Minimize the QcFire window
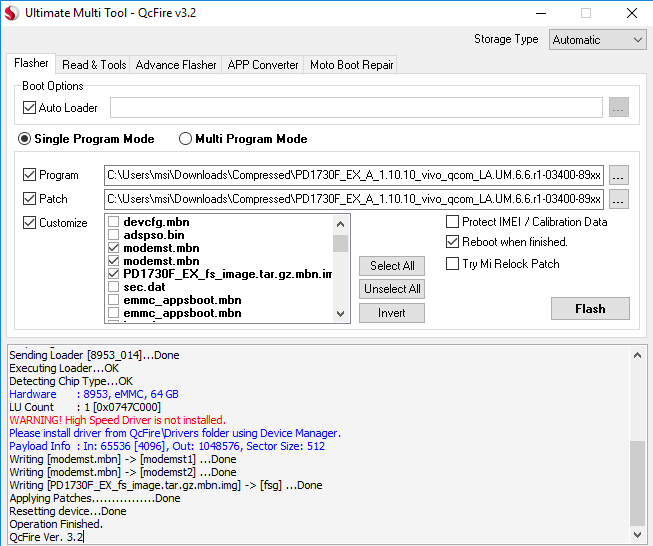653x546 pixels. click(x=541, y=13)
